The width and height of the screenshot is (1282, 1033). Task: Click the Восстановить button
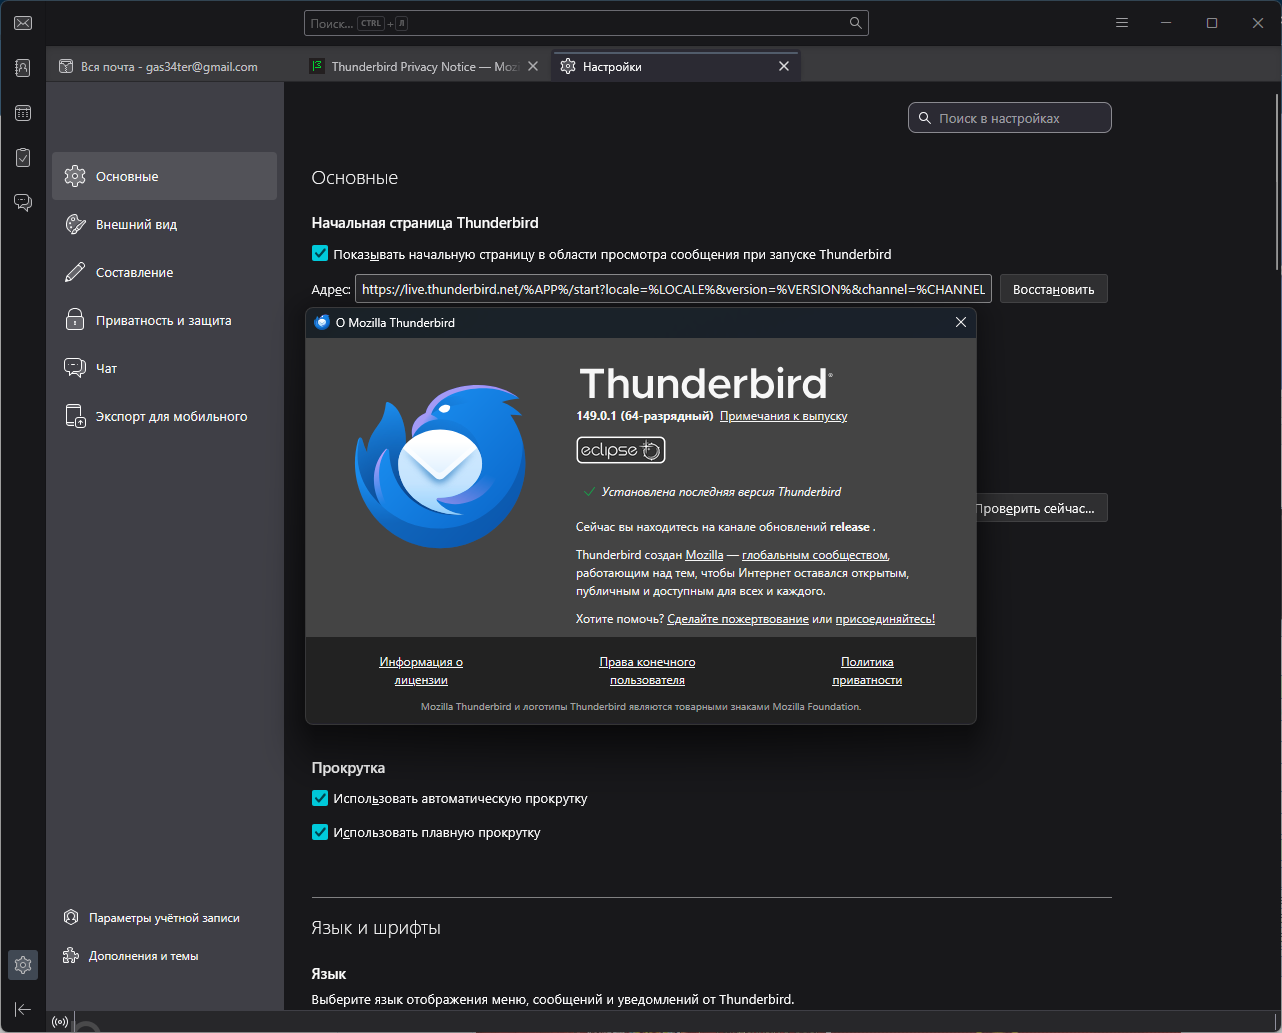click(1053, 290)
